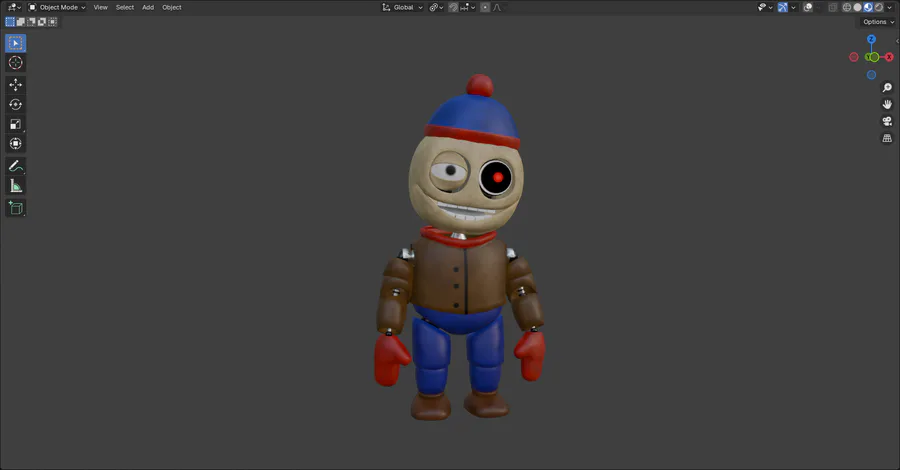The image size is (900, 470).
Task: Toggle viewport gizmos display
Action: click(782, 7)
